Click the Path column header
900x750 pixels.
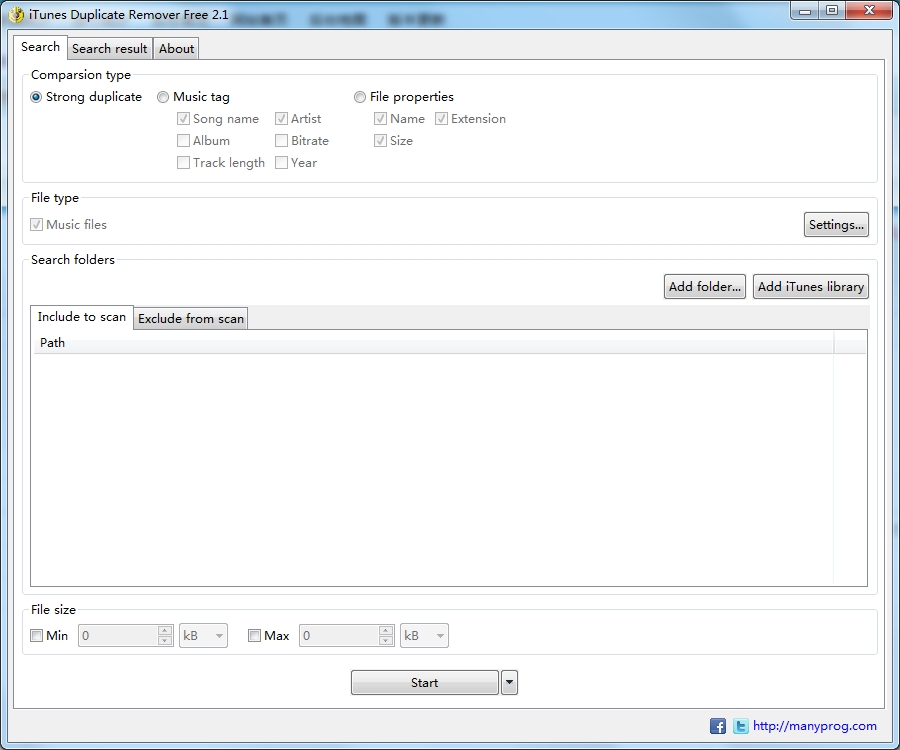[x=433, y=343]
